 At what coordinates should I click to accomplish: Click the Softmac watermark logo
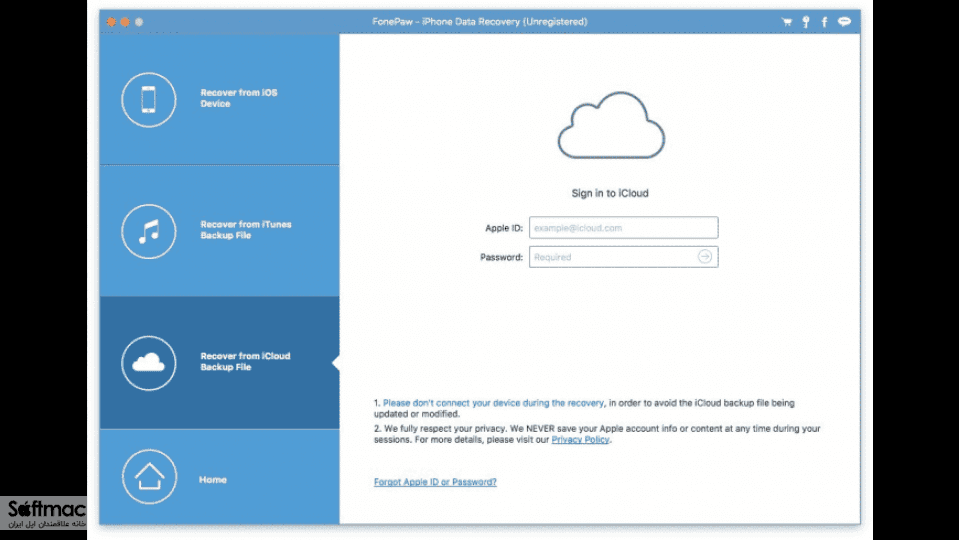[x=43, y=512]
